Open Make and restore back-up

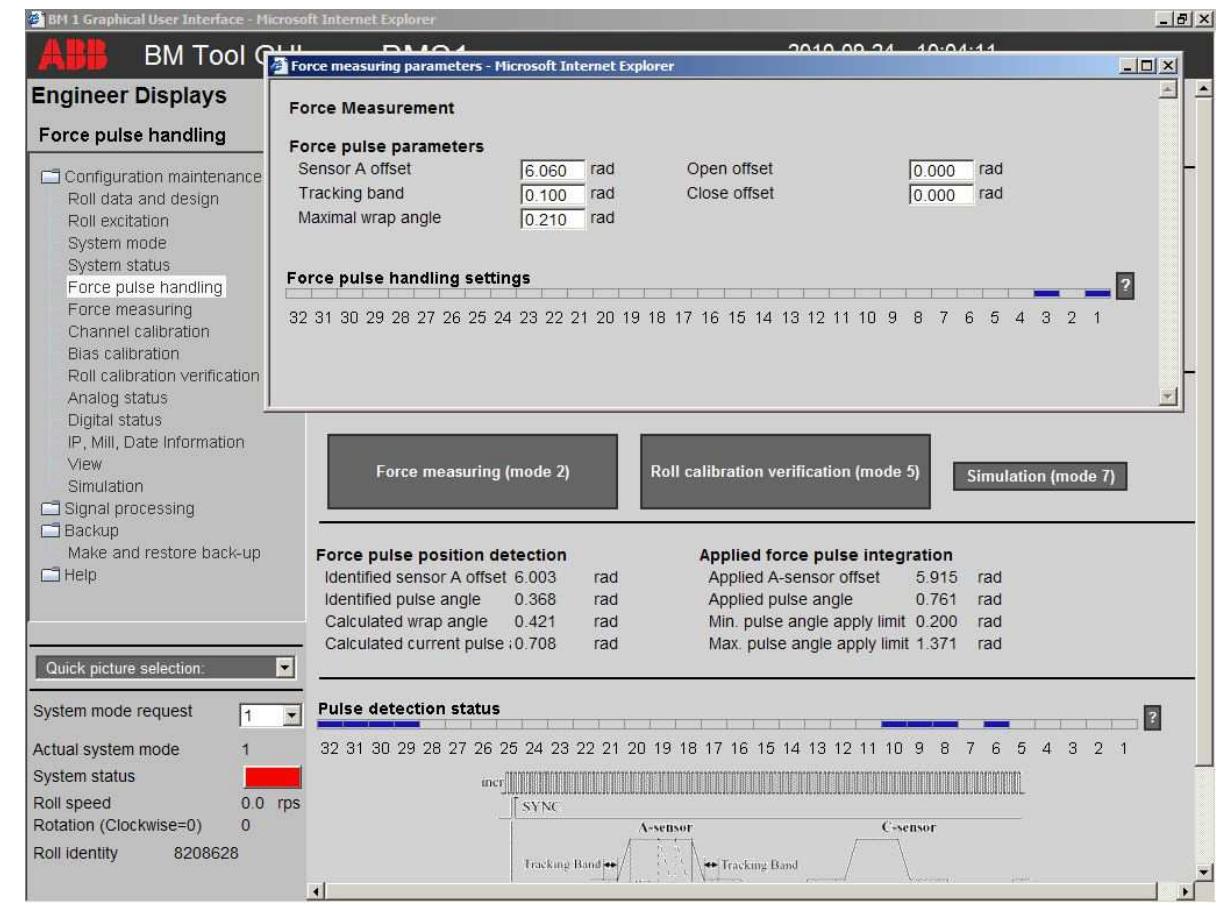(164, 553)
